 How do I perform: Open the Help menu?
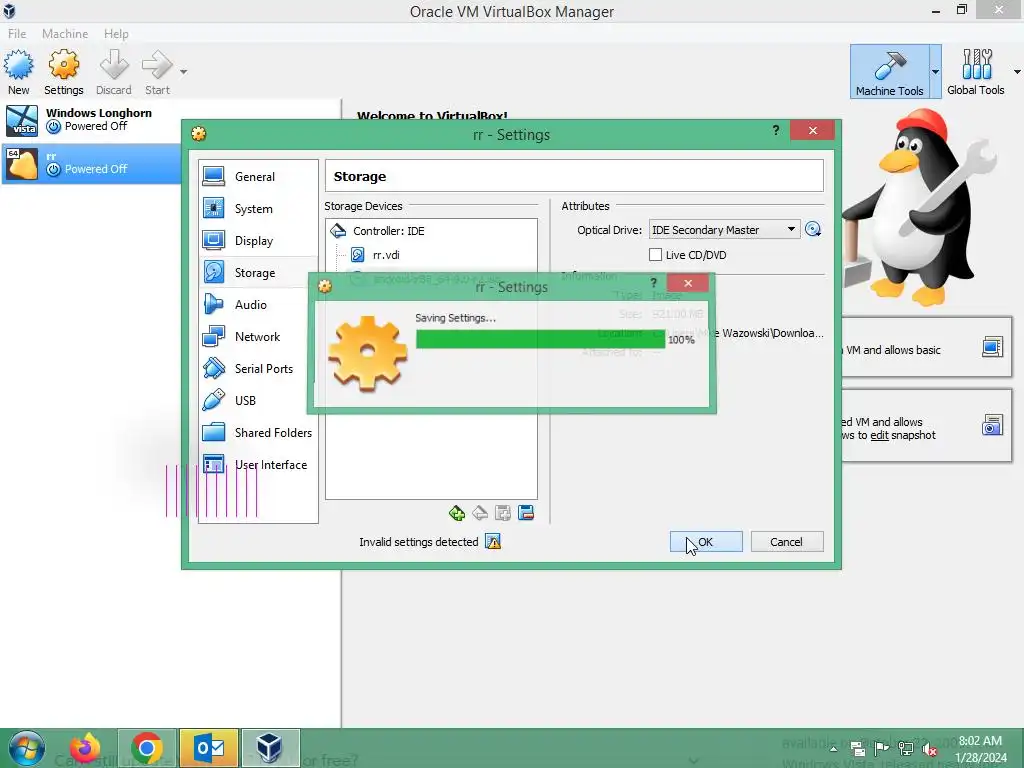(x=116, y=33)
